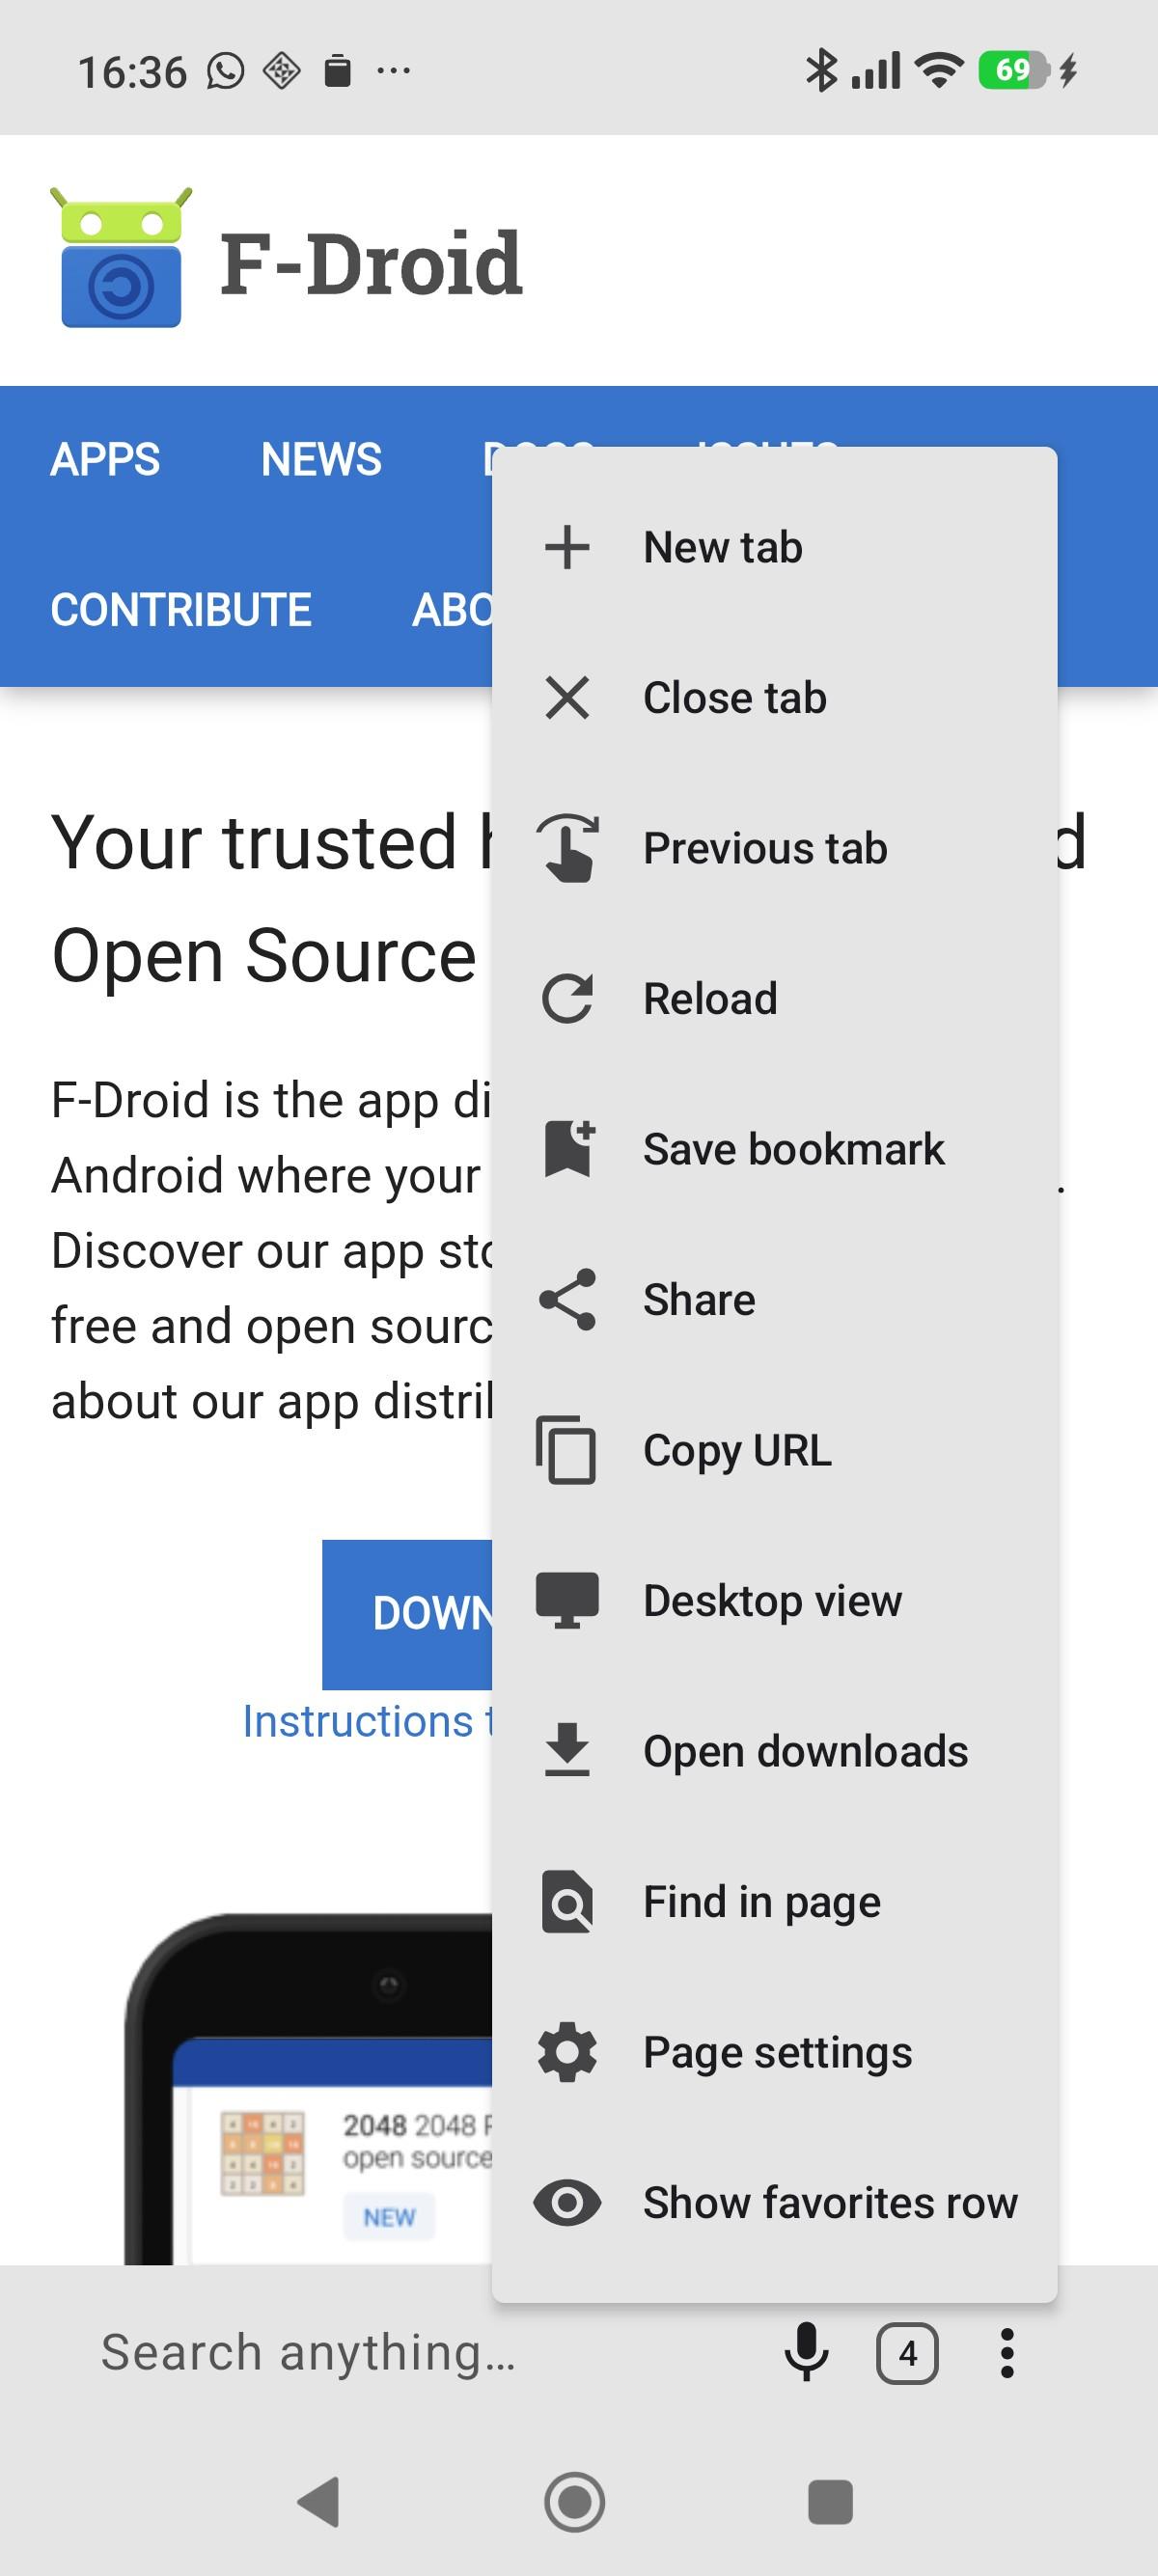Open the CONTRIBUTE navigation link
The width and height of the screenshot is (1158, 2576).
pos(181,610)
